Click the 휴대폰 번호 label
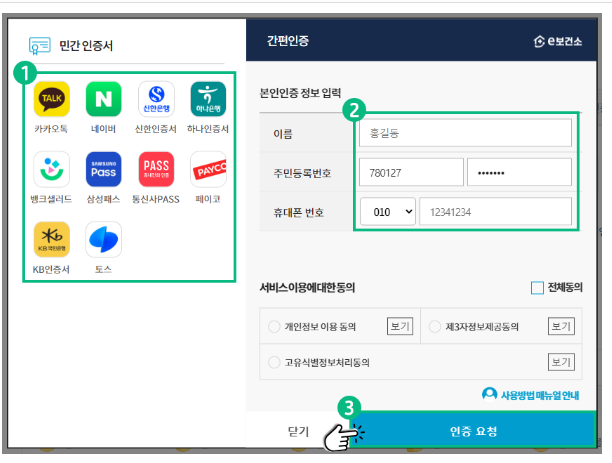The image size is (612, 463). pyautogui.click(x=298, y=212)
